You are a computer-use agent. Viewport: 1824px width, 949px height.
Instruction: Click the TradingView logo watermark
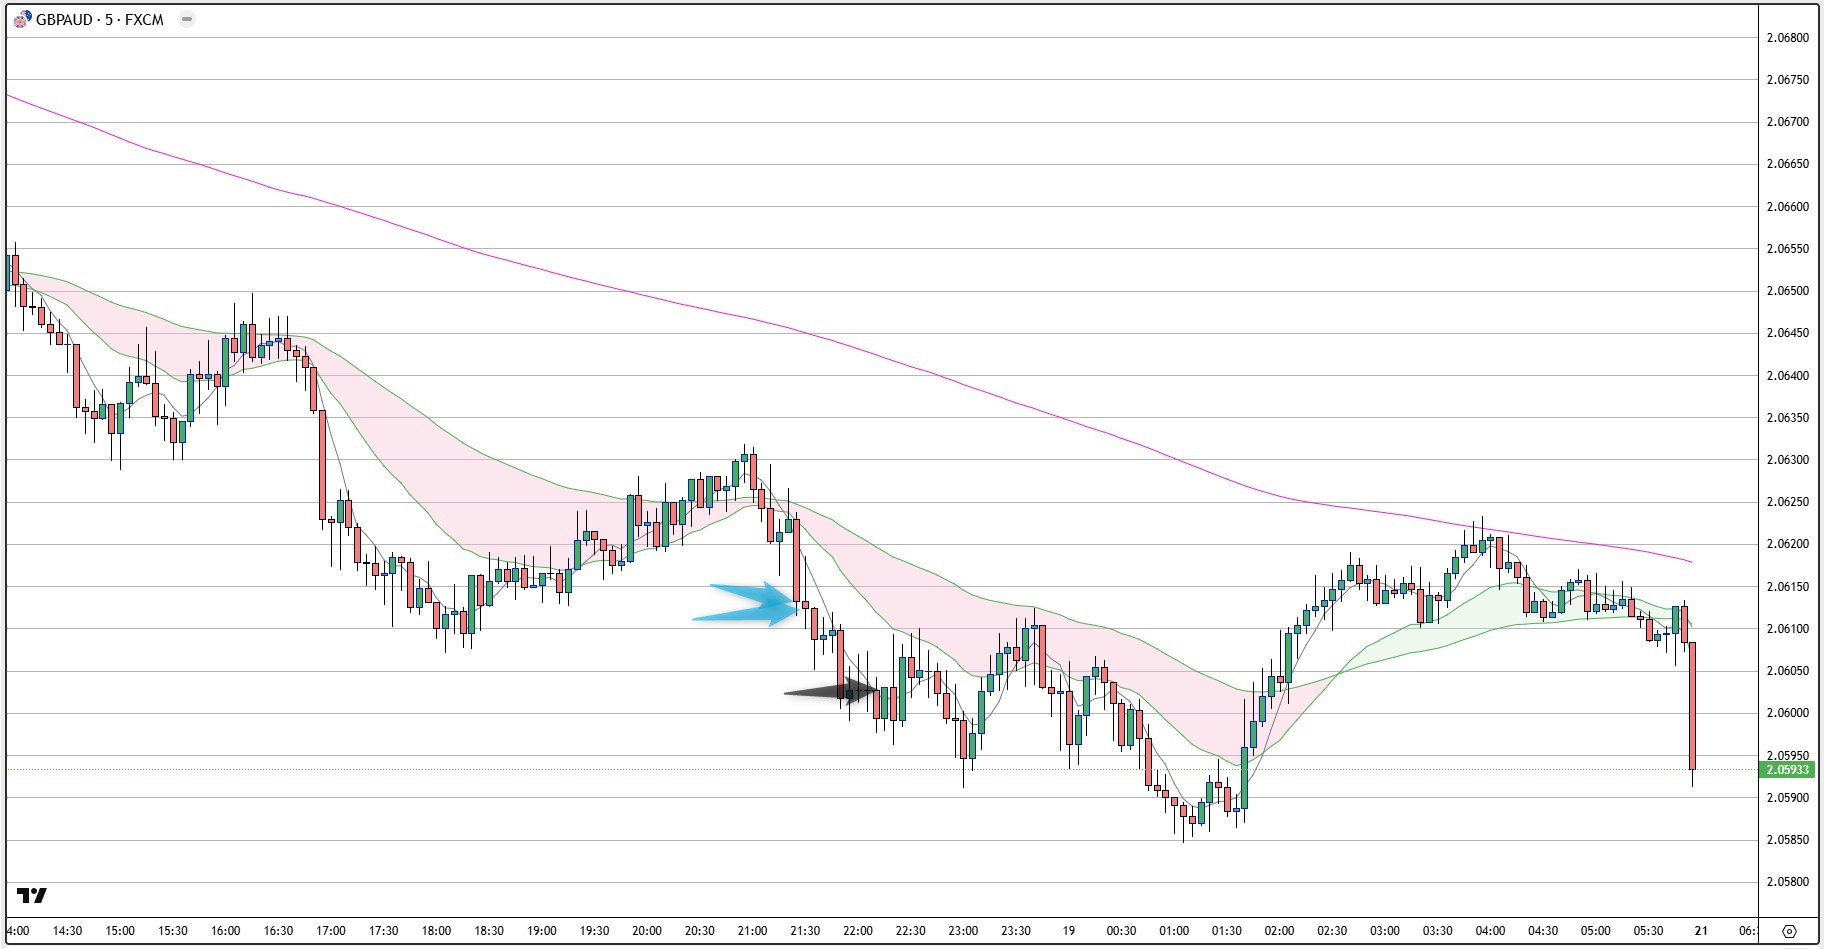click(32, 895)
